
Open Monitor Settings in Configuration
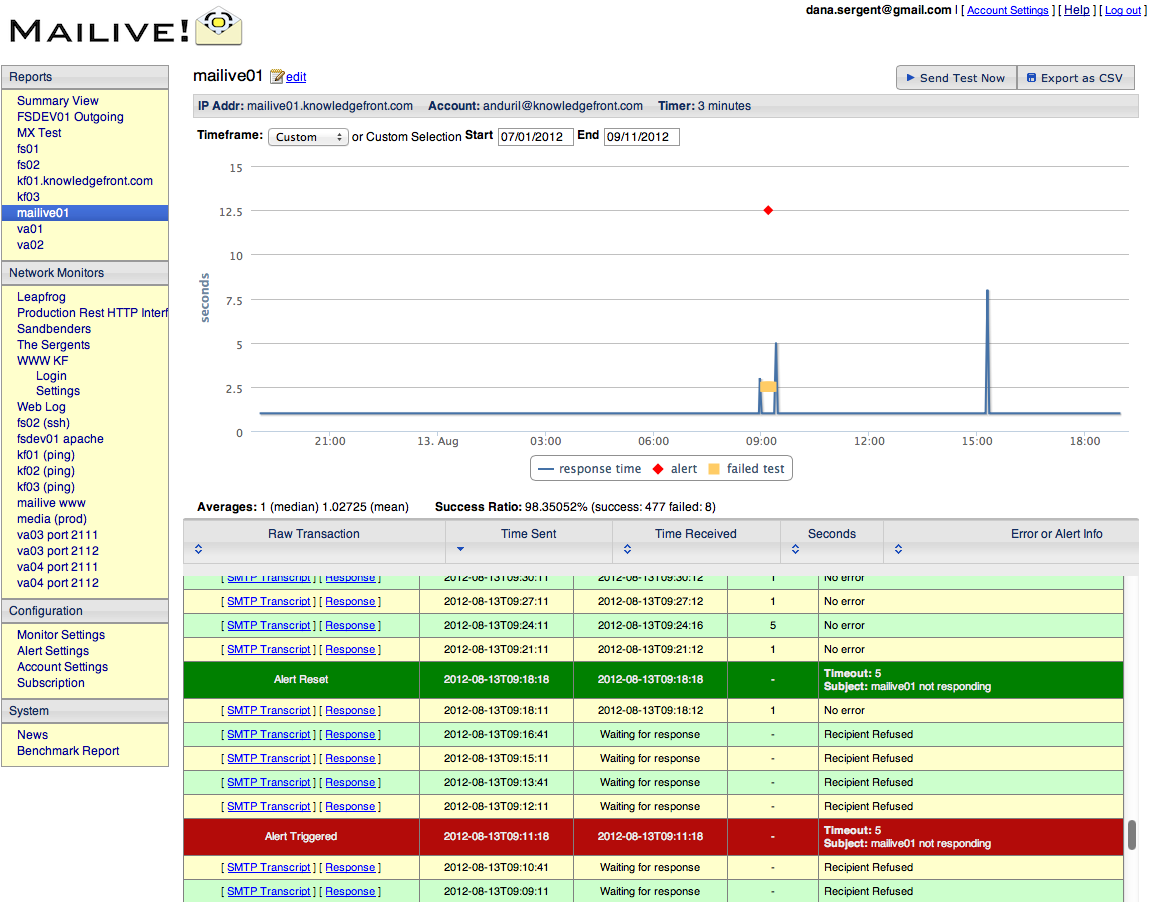61,635
